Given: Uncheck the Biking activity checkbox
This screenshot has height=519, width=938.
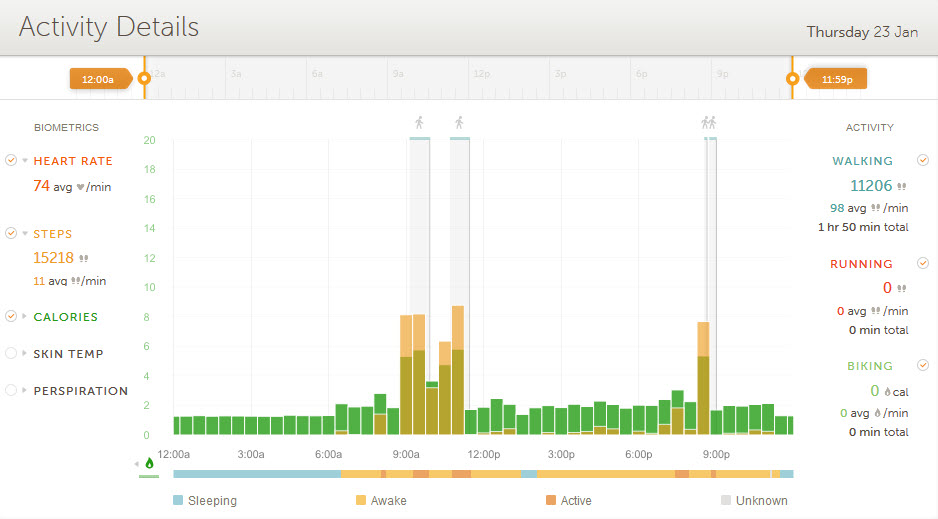Looking at the screenshot, I should tap(923, 365).
